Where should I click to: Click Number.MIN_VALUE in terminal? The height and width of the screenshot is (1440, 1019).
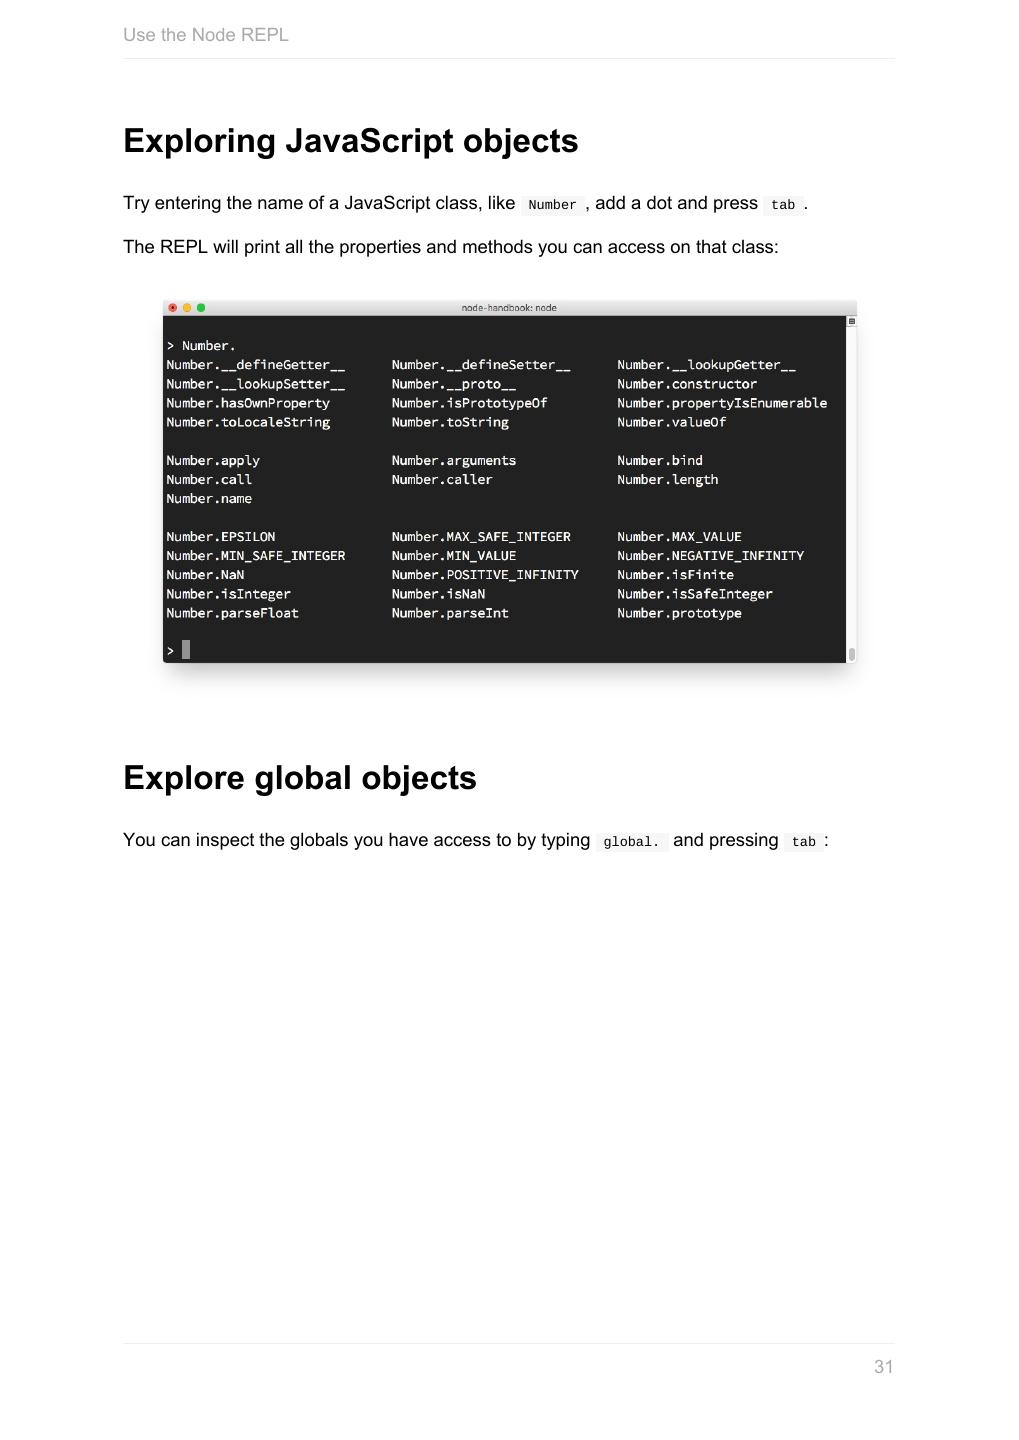click(454, 556)
